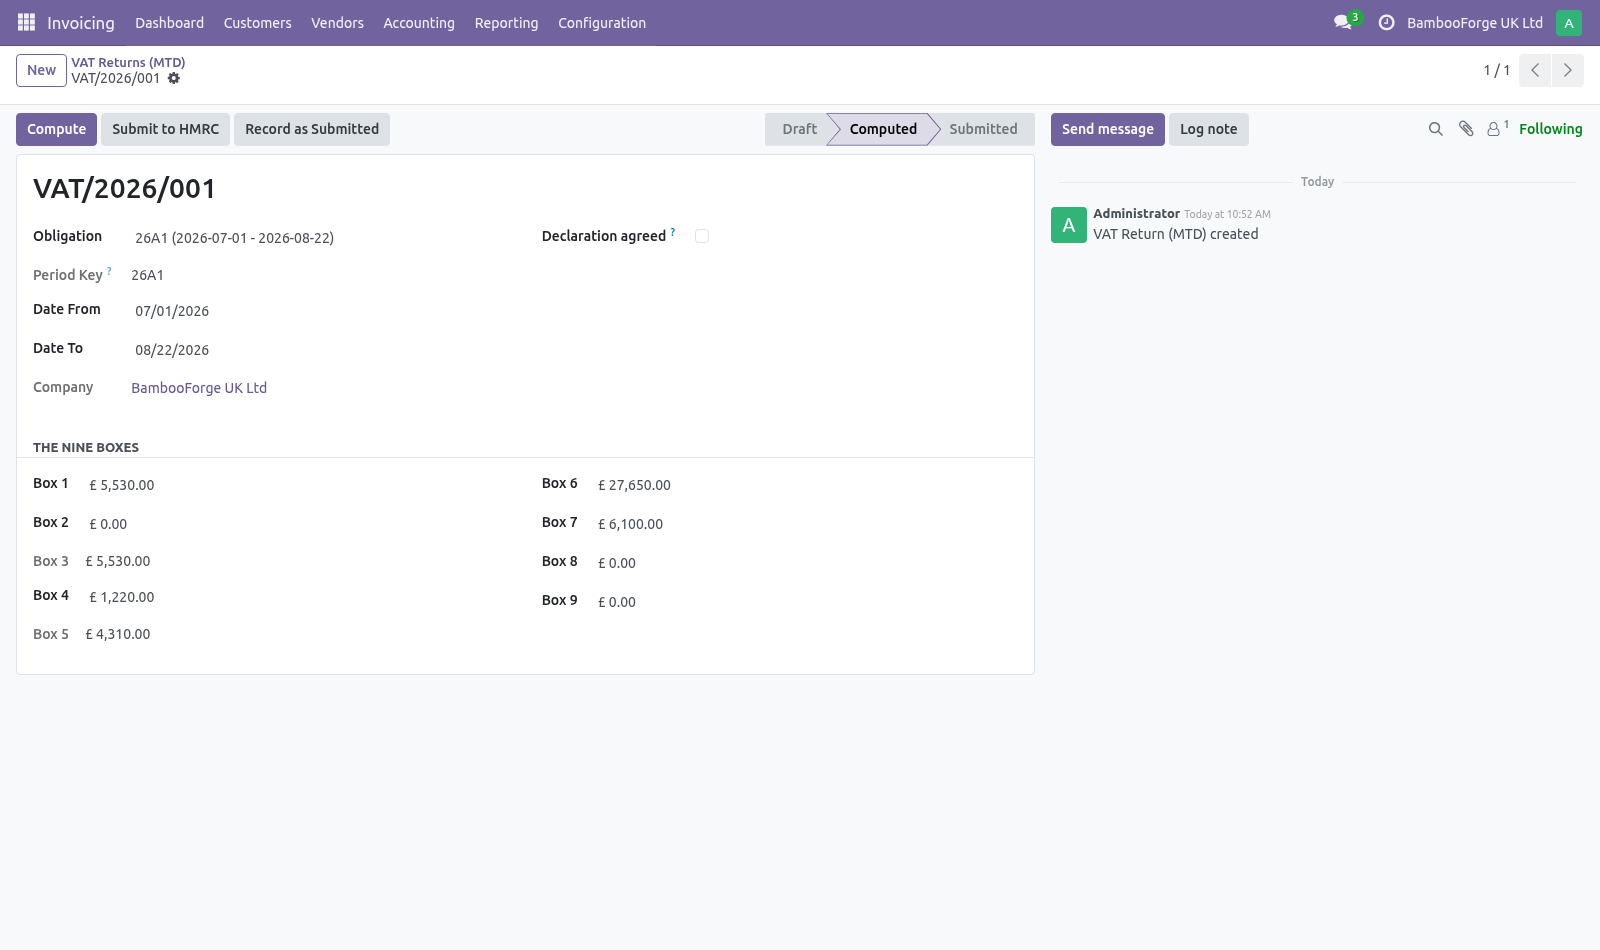Click the New record button
The width and height of the screenshot is (1600, 950).
point(41,70)
